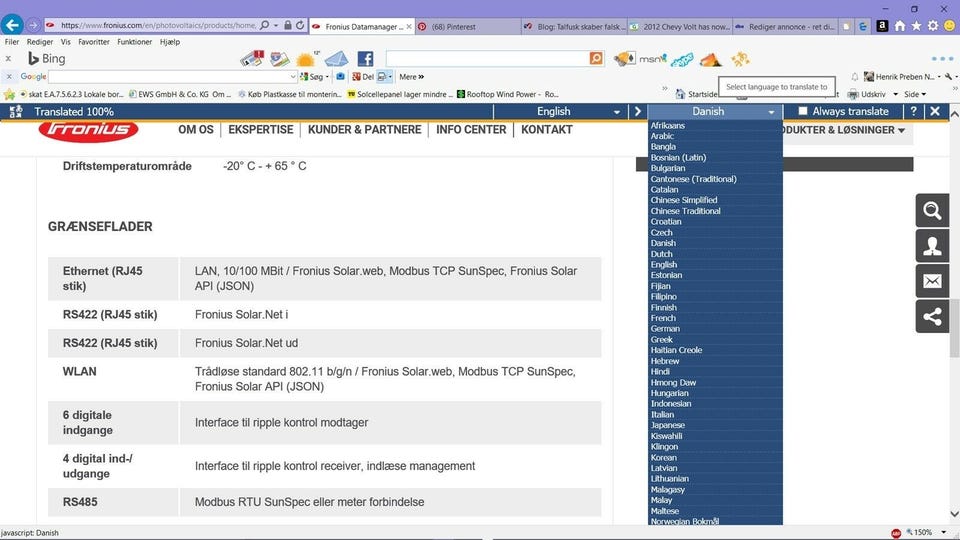This screenshot has height=540, width=960.
Task: Click the translator help question mark
Action: [x=913, y=111]
